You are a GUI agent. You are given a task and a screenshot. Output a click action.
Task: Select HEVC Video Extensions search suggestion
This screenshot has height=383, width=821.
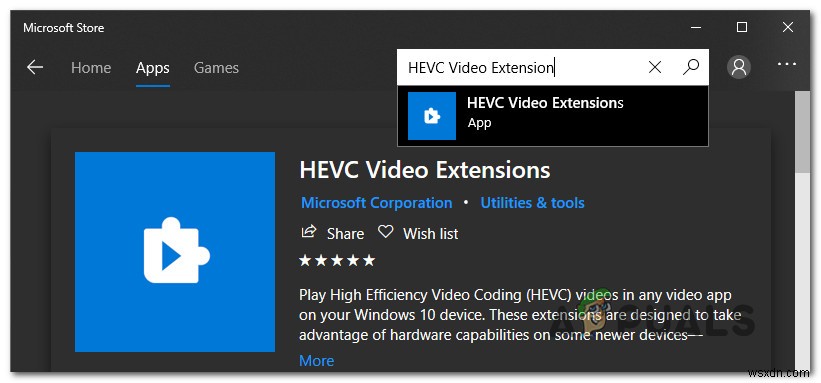point(553,116)
